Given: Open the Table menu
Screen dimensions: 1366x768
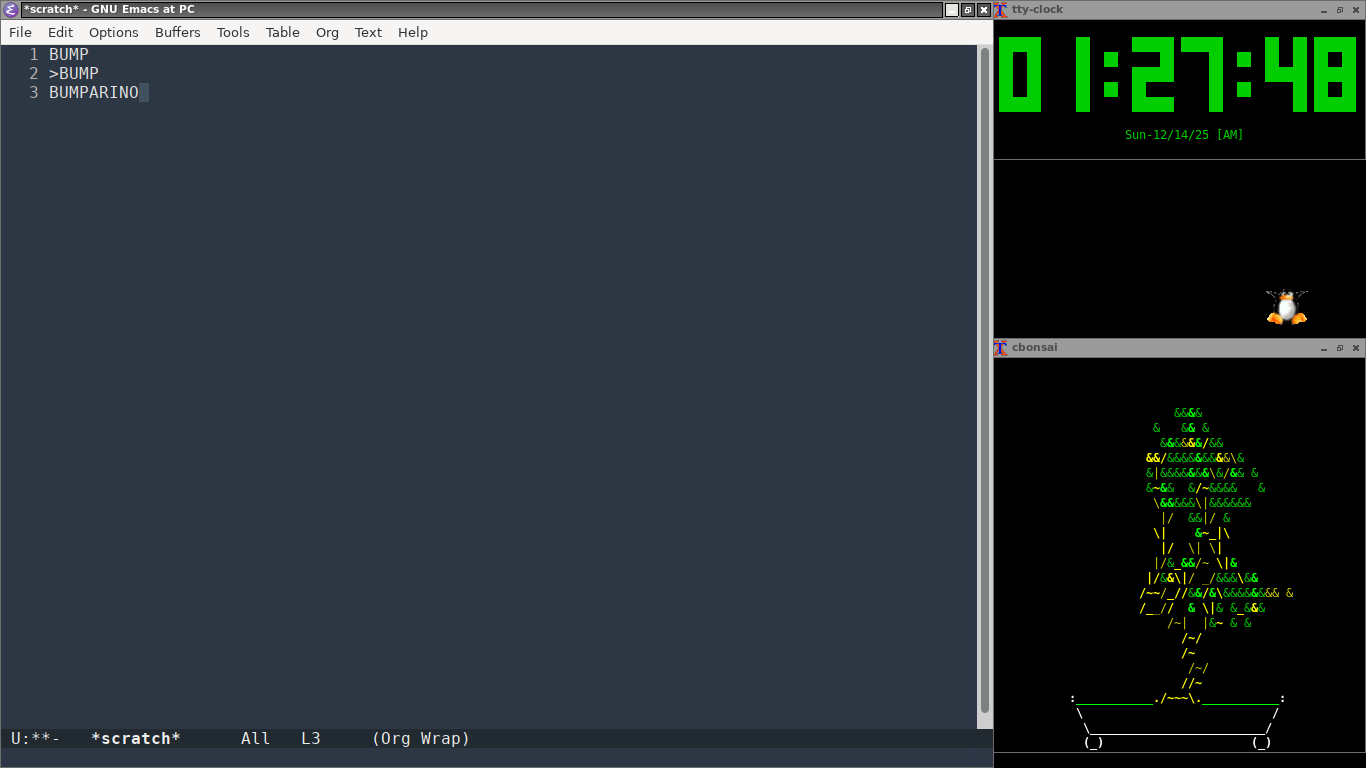Looking at the screenshot, I should 283,32.
